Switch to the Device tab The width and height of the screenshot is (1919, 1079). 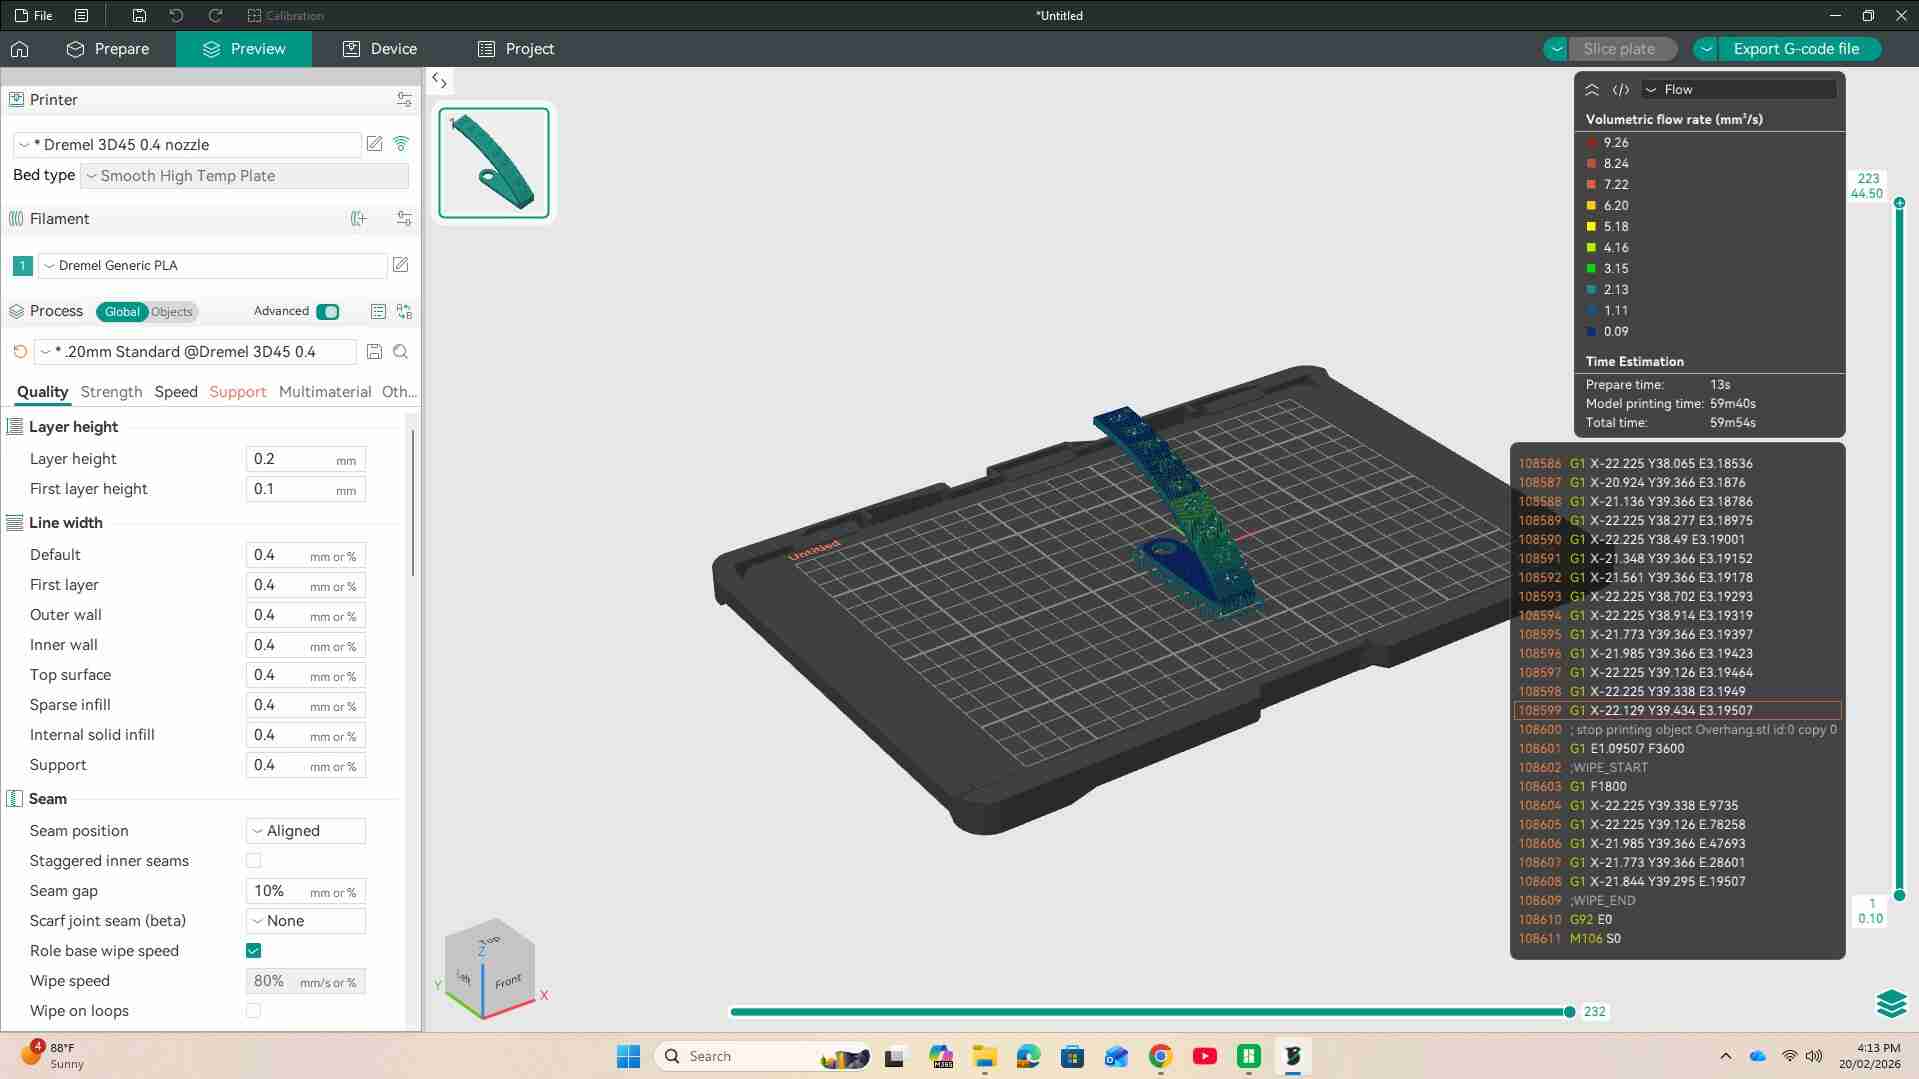pos(380,49)
